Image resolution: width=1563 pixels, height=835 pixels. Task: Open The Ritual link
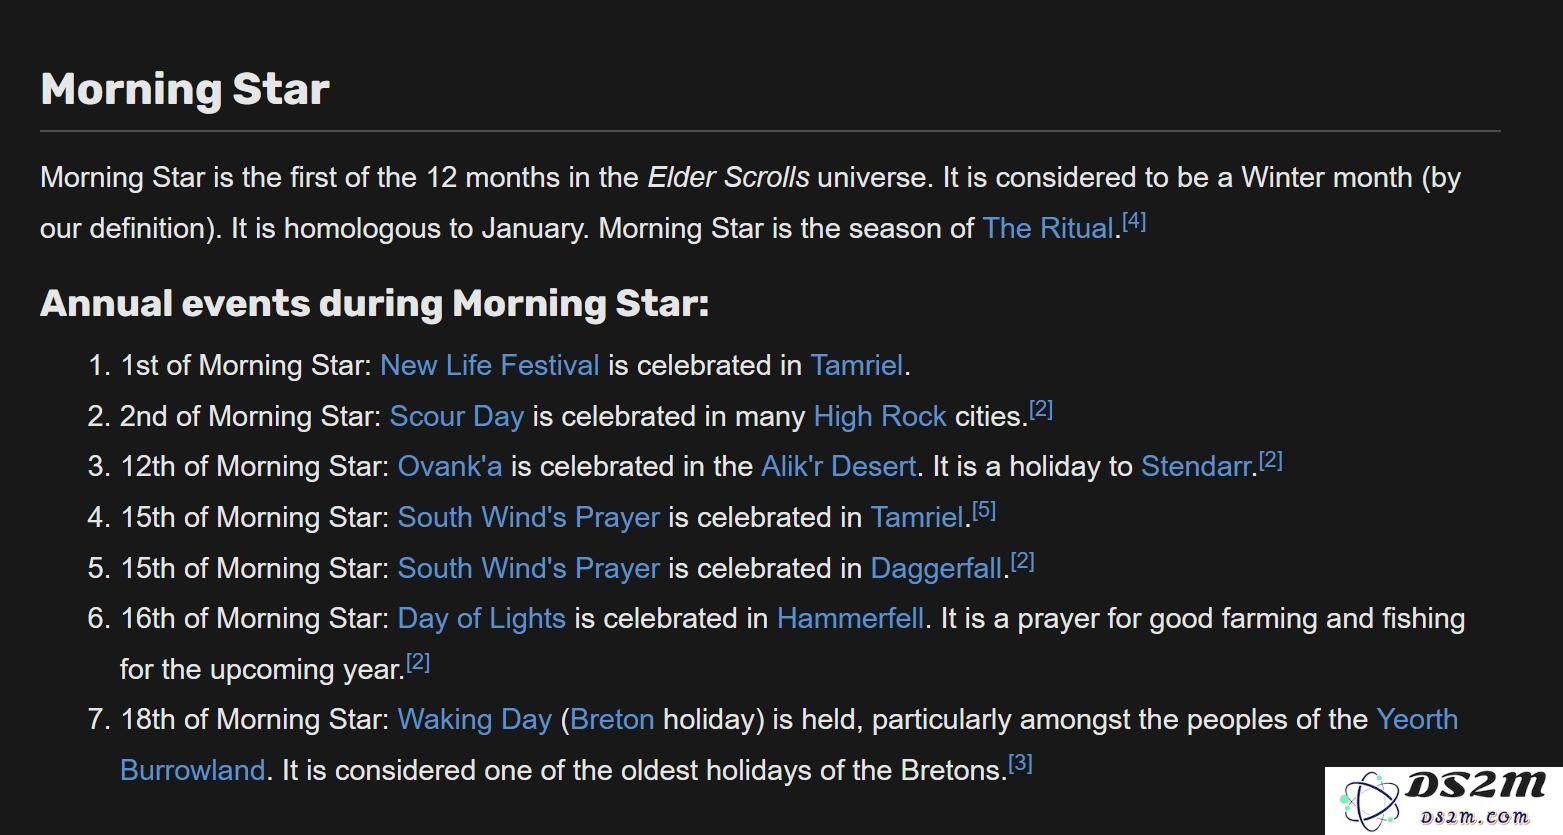(1048, 228)
